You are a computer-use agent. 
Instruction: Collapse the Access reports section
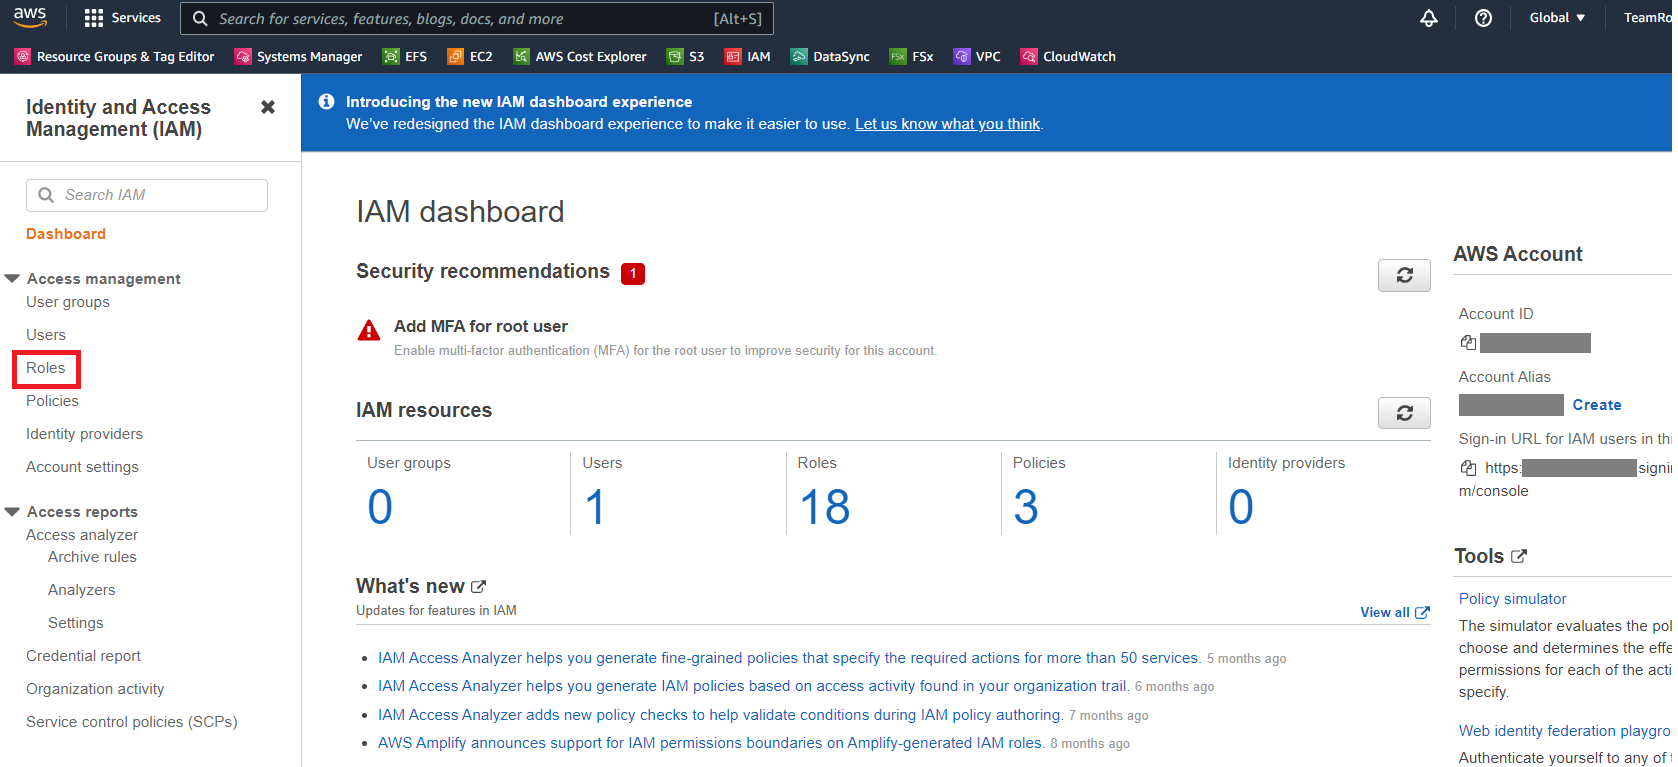tap(12, 512)
